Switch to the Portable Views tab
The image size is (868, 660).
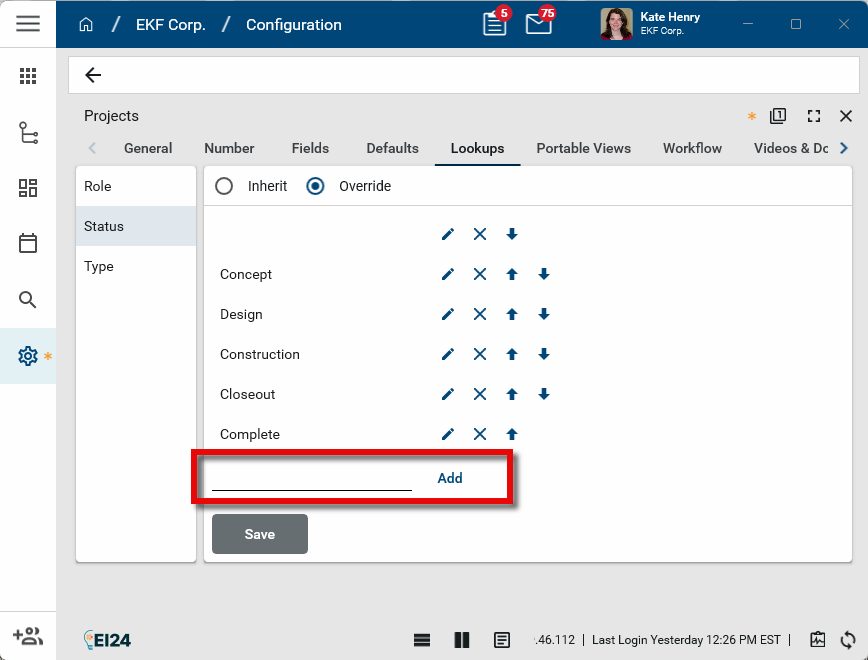583,148
